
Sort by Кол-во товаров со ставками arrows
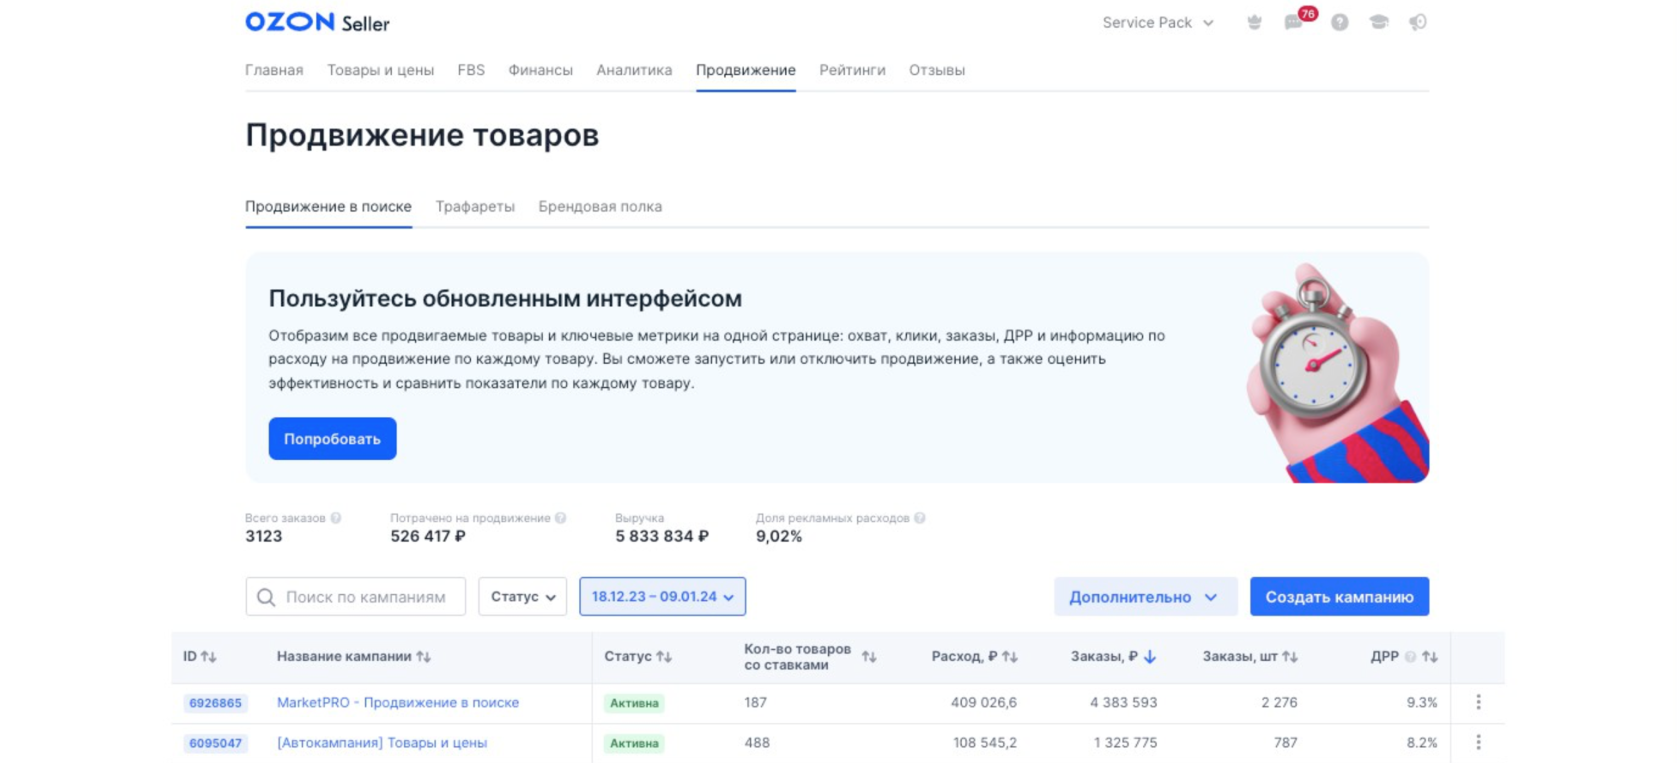(x=869, y=657)
